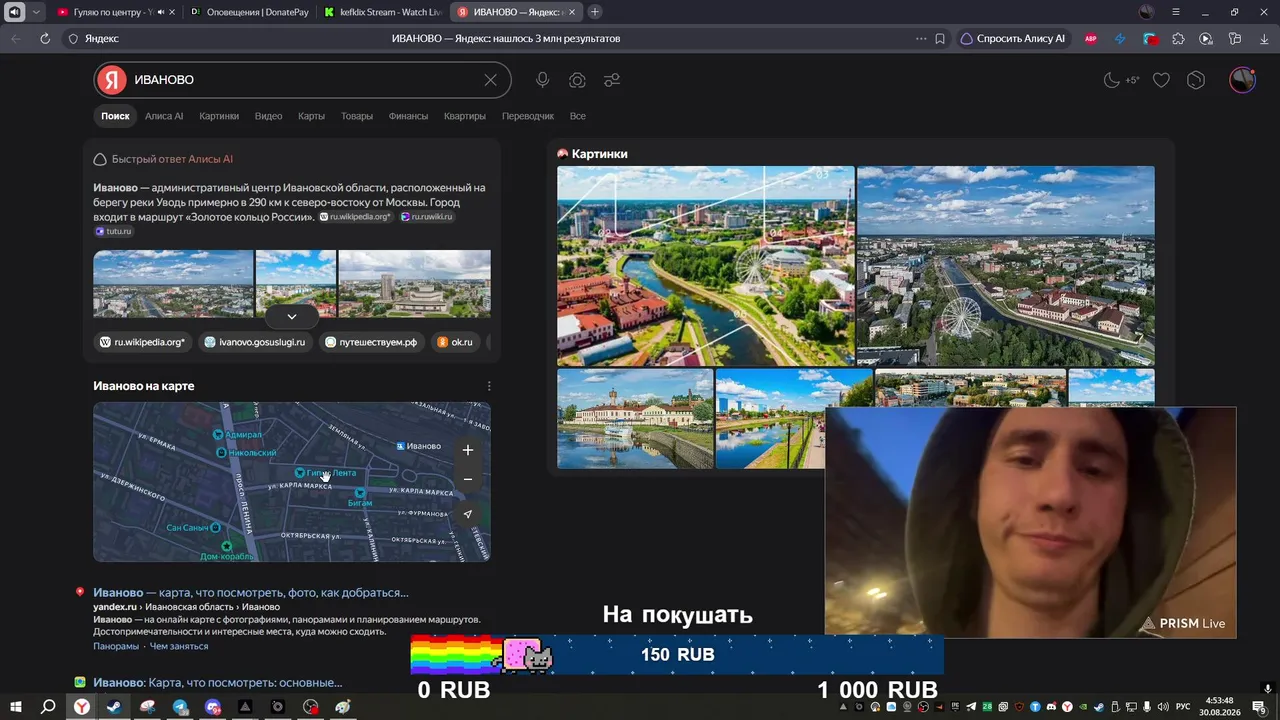Open the tutu.ru source reference

113,231
